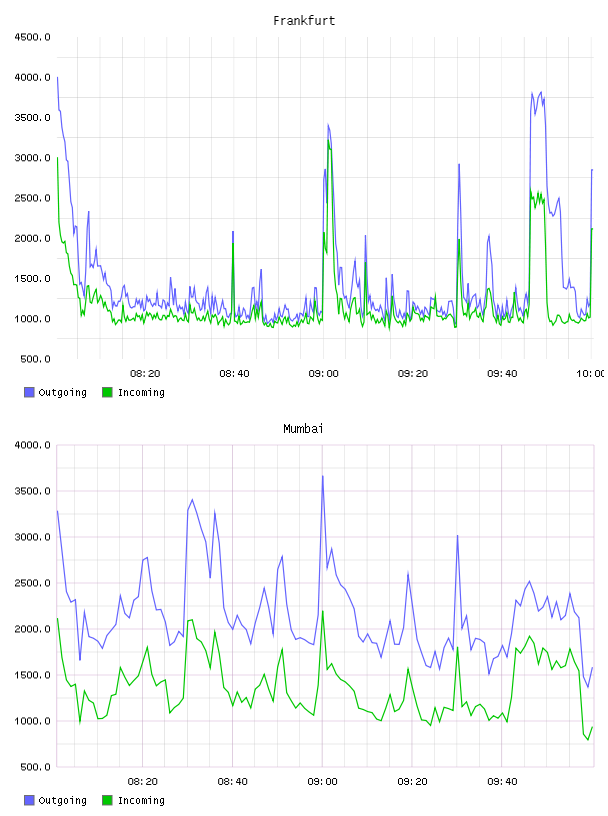Click the Mumbai chart title

[303, 429]
